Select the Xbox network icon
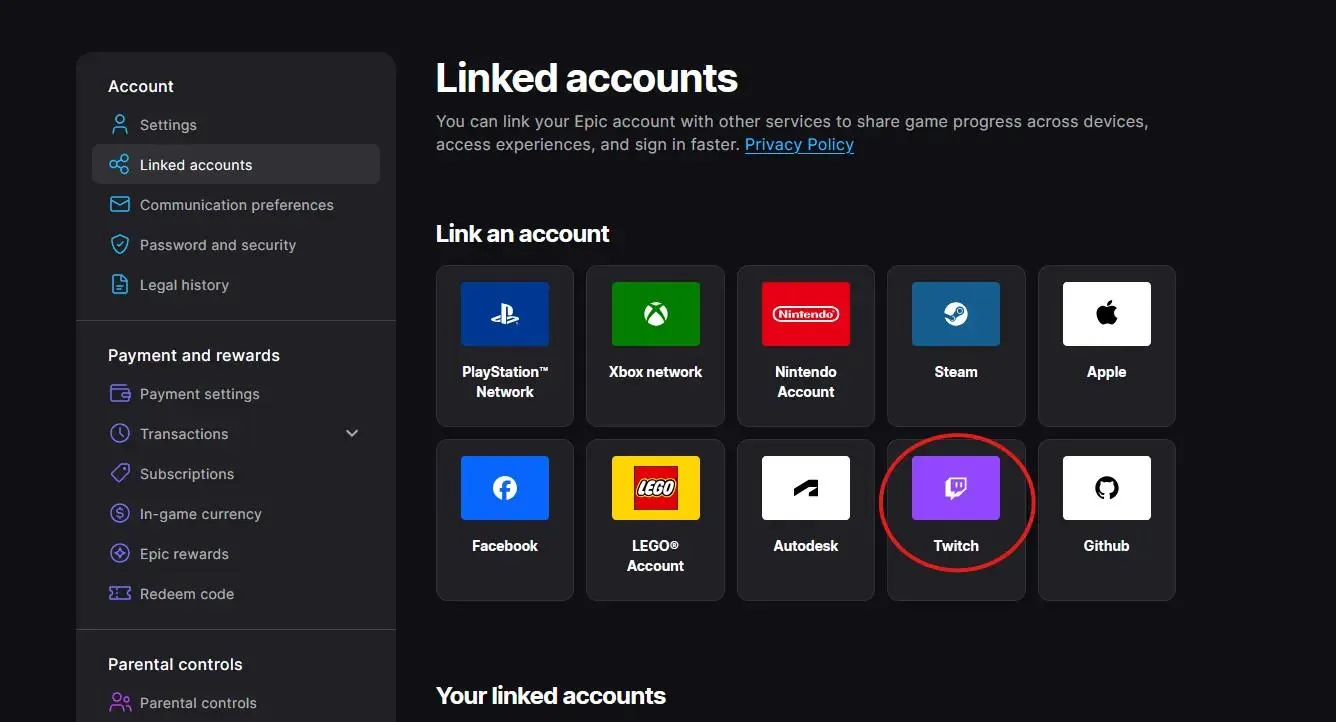The height and width of the screenshot is (722, 1336). pos(656,314)
